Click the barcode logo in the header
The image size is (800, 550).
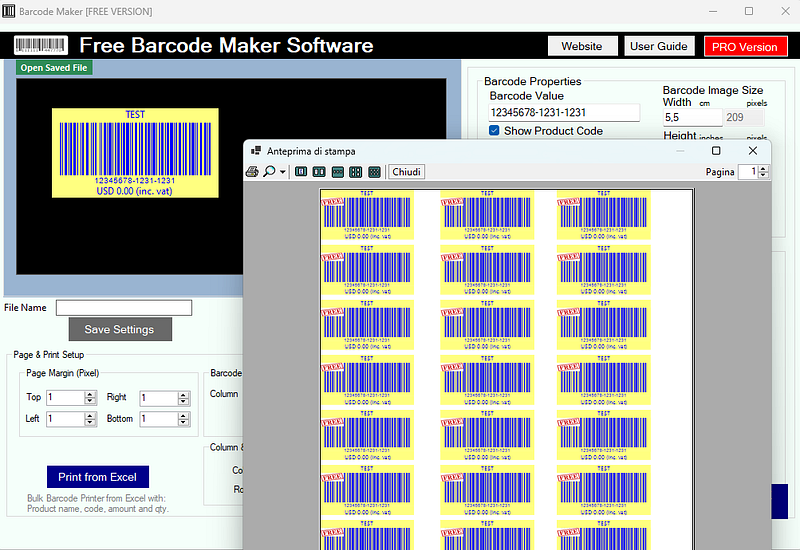pyautogui.click(x=41, y=45)
